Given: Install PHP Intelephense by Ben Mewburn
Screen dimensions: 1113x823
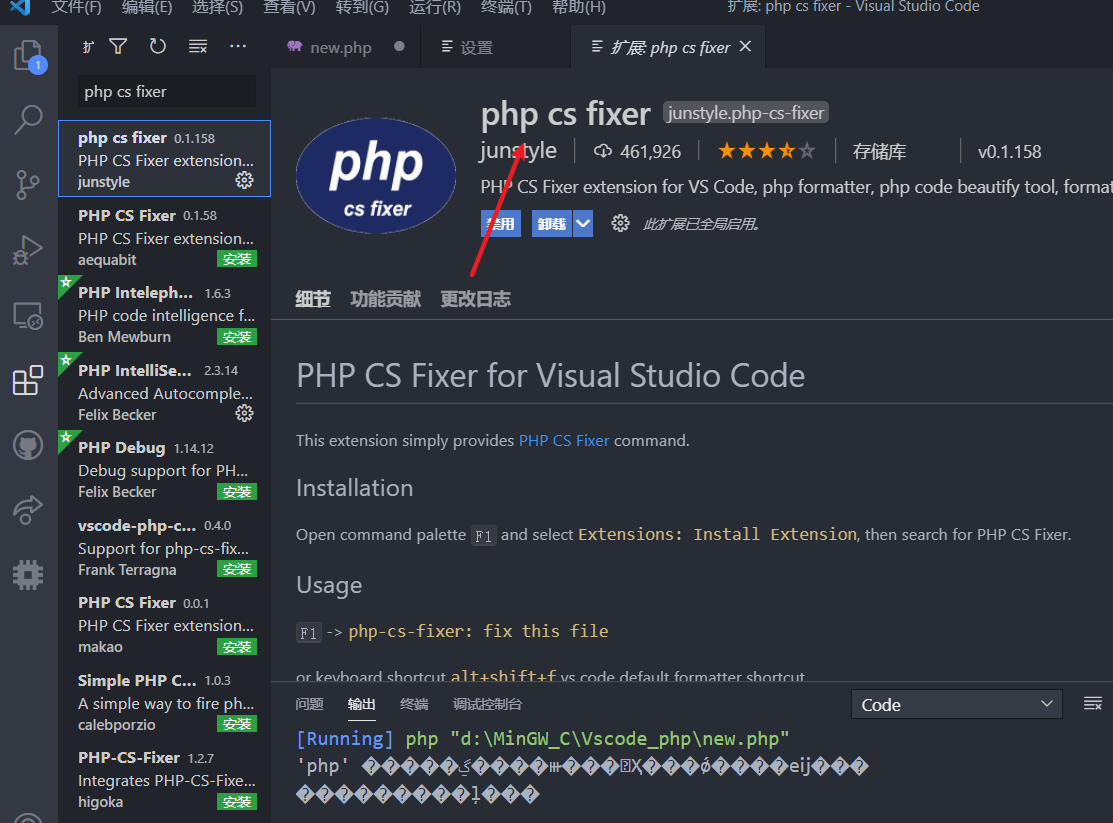Looking at the screenshot, I should click(236, 337).
